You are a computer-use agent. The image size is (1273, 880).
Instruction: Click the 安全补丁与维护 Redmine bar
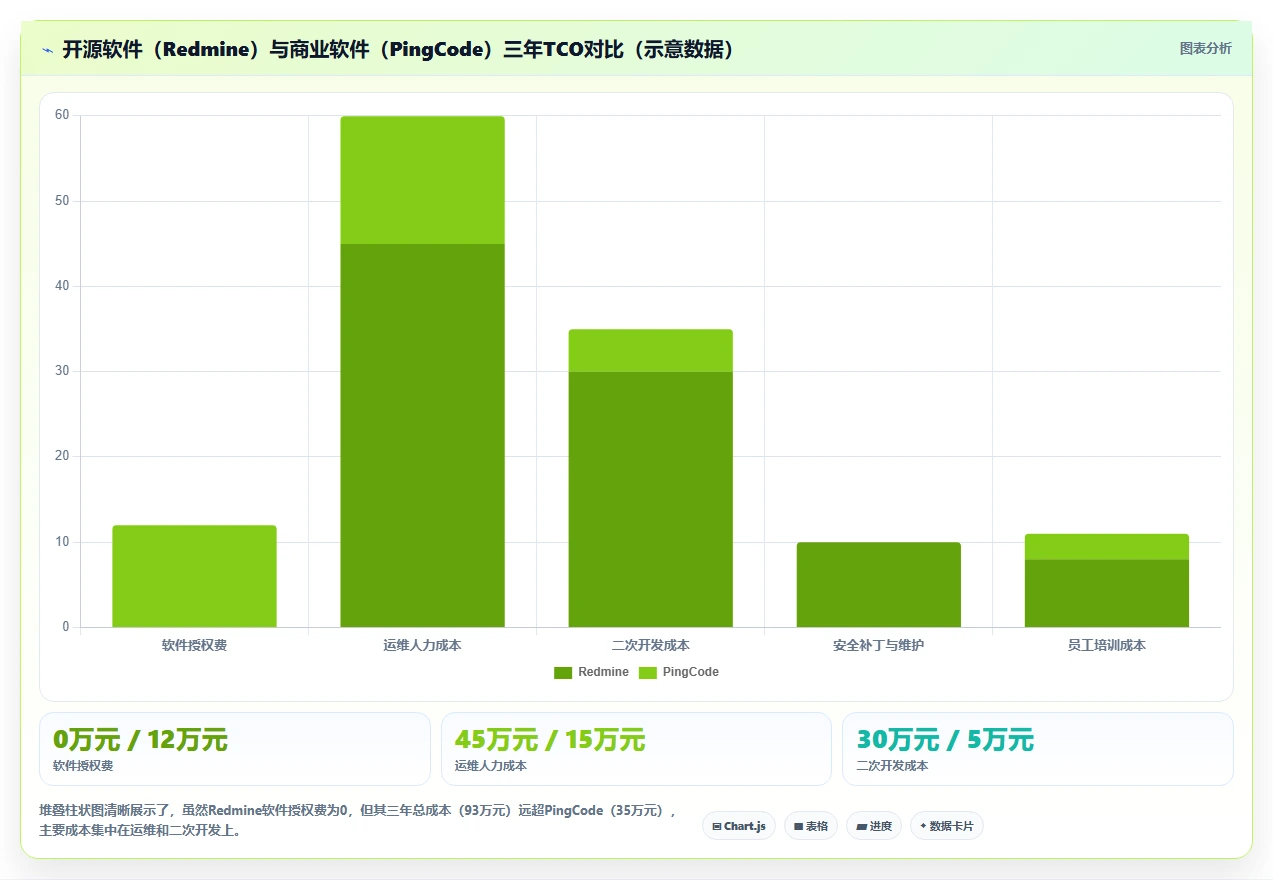(x=878, y=584)
